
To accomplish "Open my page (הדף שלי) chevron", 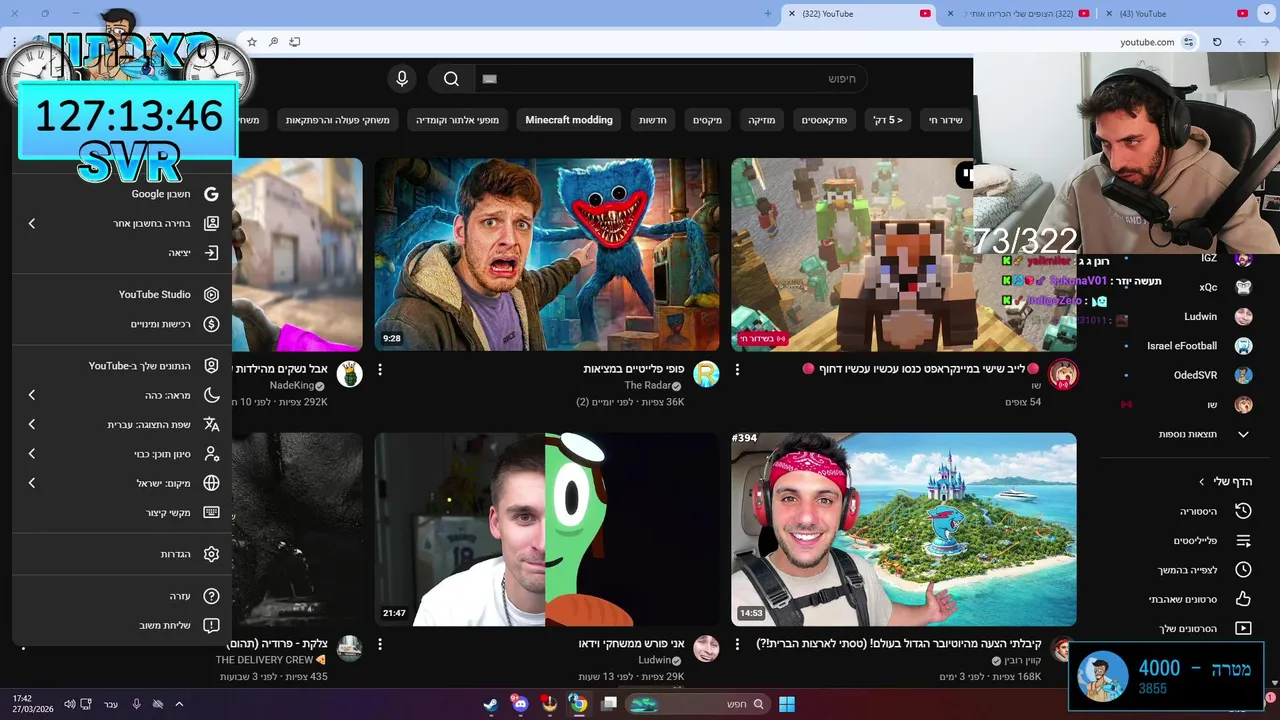I will tap(1202, 482).
